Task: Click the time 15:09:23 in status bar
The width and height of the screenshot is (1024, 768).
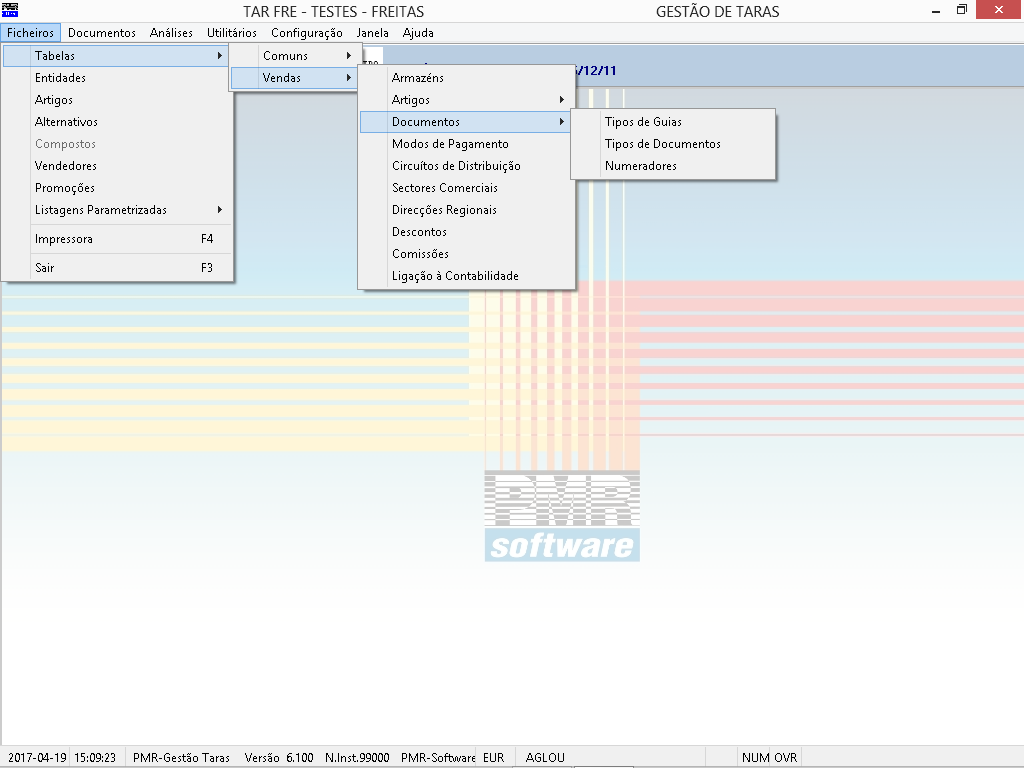Action: [95, 758]
